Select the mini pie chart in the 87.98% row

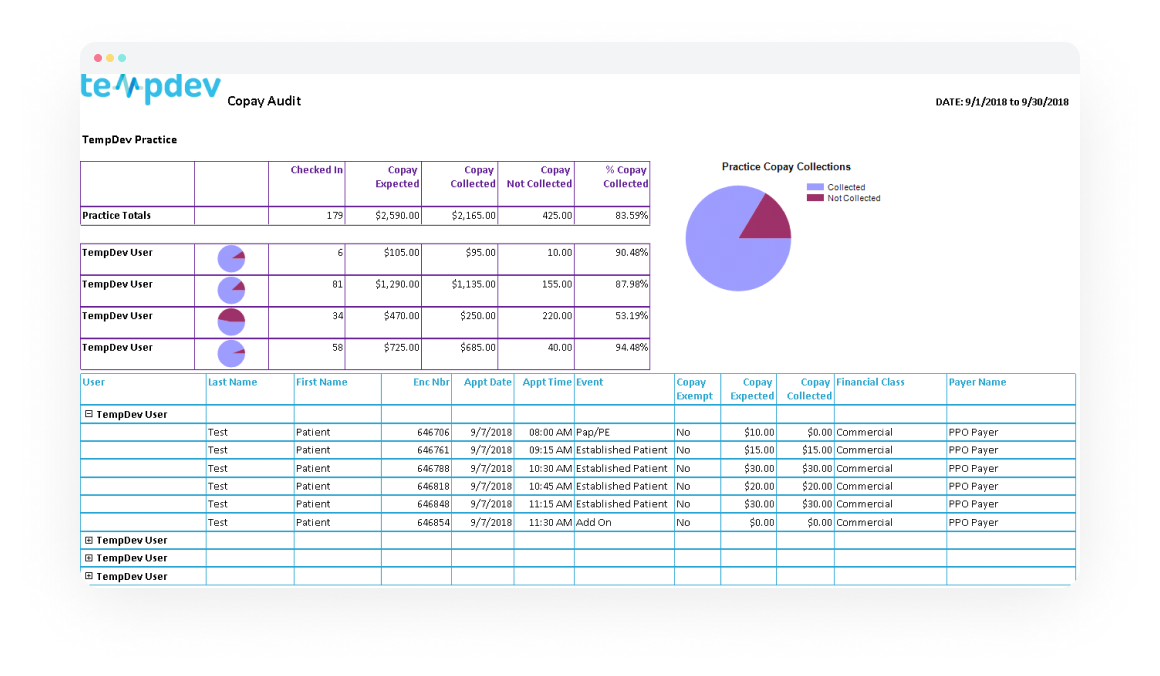pos(230,290)
